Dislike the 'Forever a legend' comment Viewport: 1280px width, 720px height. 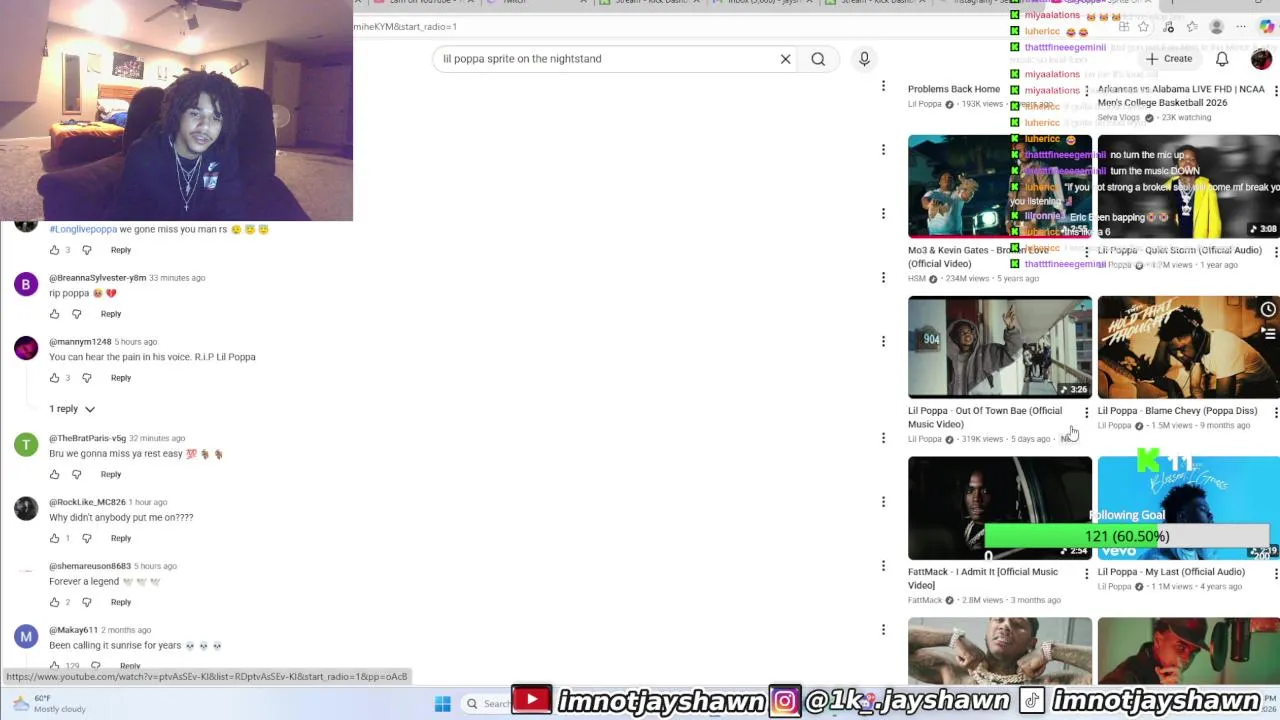pos(86,602)
